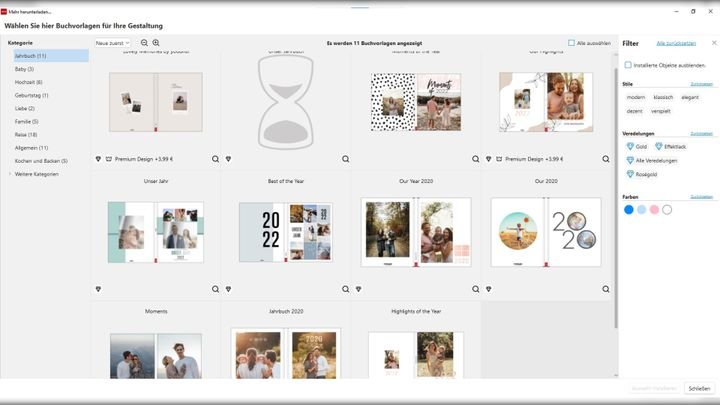This screenshot has height=405, width=720.
Task: Open the Neue zuerst sort dropdown
Action: [113, 43]
